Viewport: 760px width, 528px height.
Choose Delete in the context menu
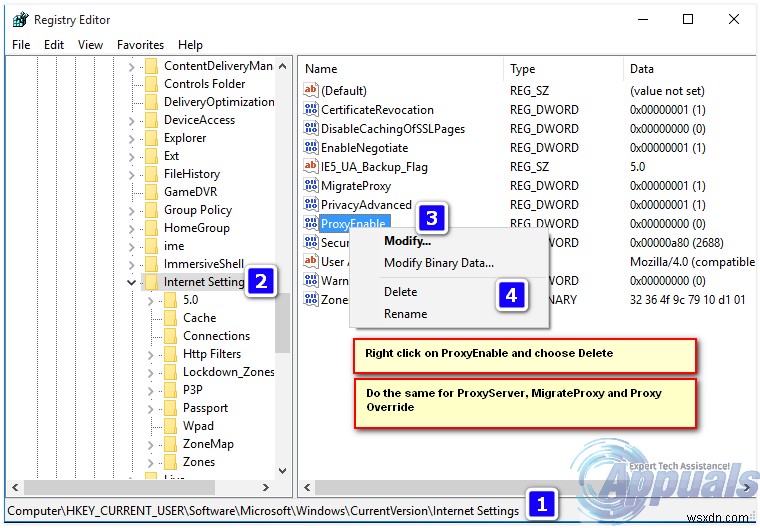[x=449, y=291]
